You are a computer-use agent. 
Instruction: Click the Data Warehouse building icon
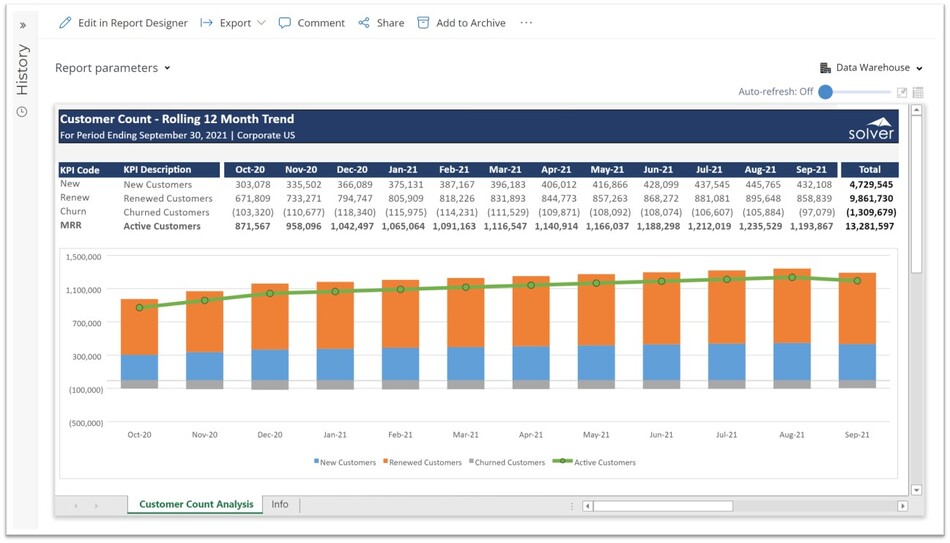coord(825,68)
